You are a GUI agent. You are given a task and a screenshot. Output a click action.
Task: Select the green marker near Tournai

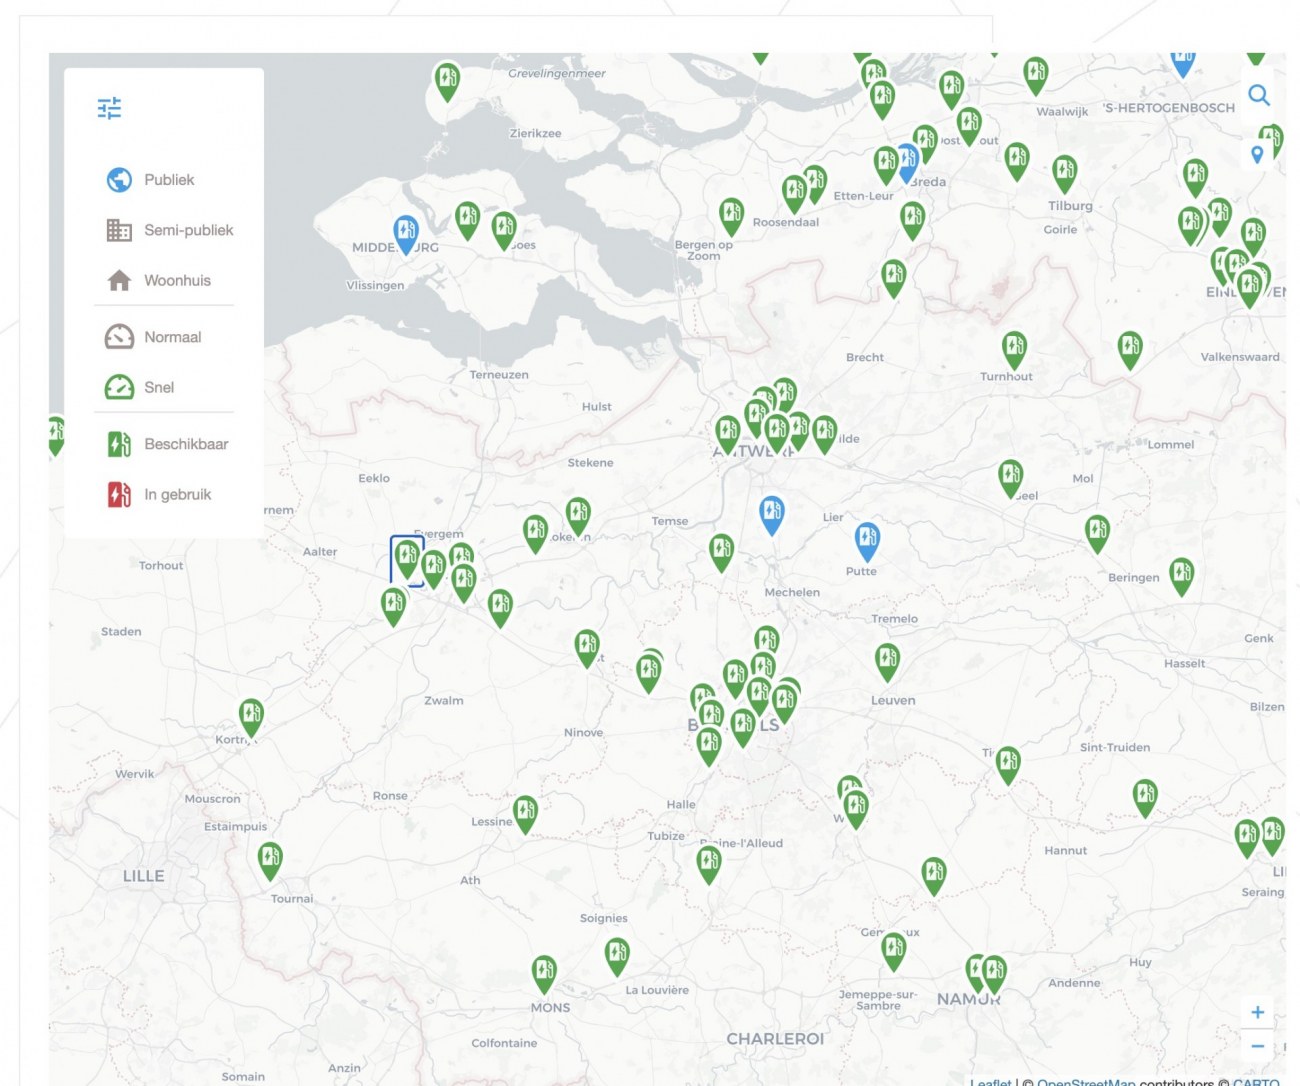(x=270, y=861)
